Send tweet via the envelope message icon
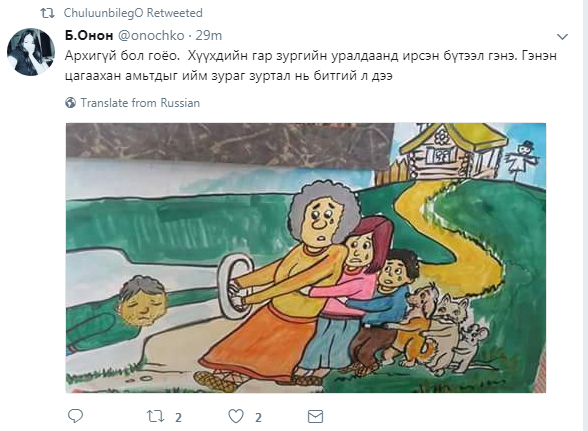Viewport: 588px width, 431px height. (315, 416)
